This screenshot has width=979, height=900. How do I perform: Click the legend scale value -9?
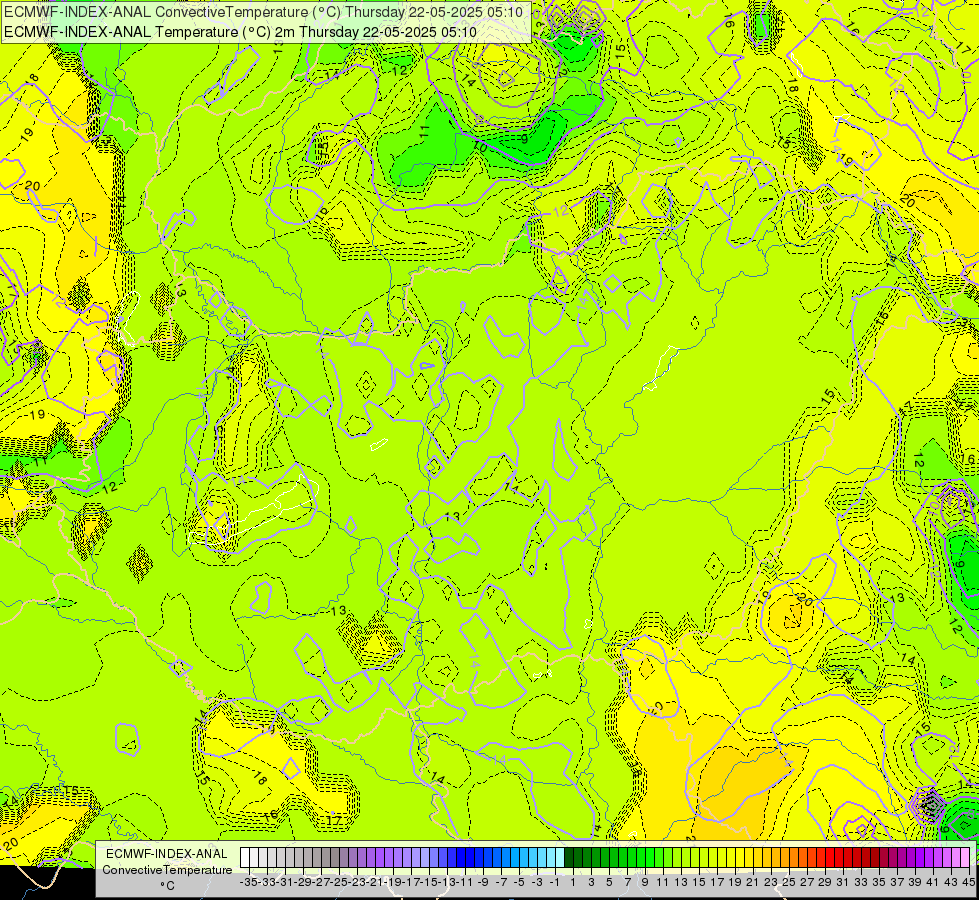click(483, 882)
